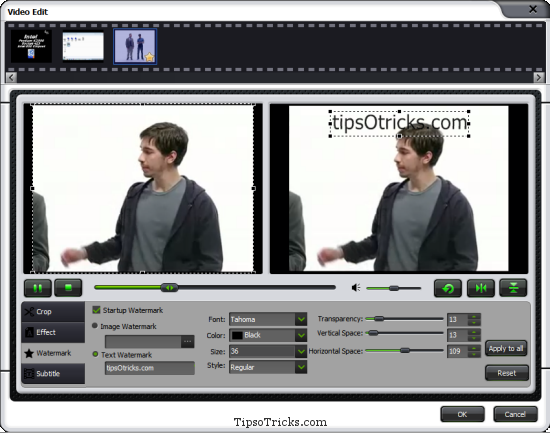Mute audio with the speaker icon
Screen dimensions: 550x433
(356, 288)
